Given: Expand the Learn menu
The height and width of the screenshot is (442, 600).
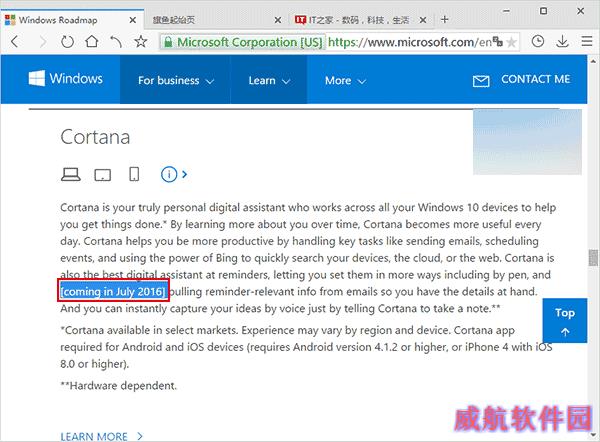Looking at the screenshot, I should tap(269, 80).
